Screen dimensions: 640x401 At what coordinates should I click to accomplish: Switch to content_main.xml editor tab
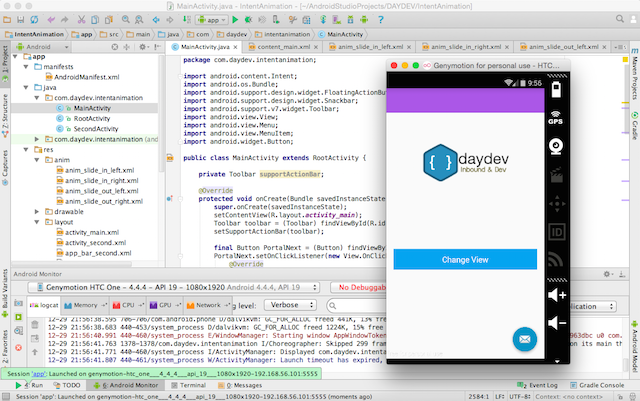[x=283, y=47]
